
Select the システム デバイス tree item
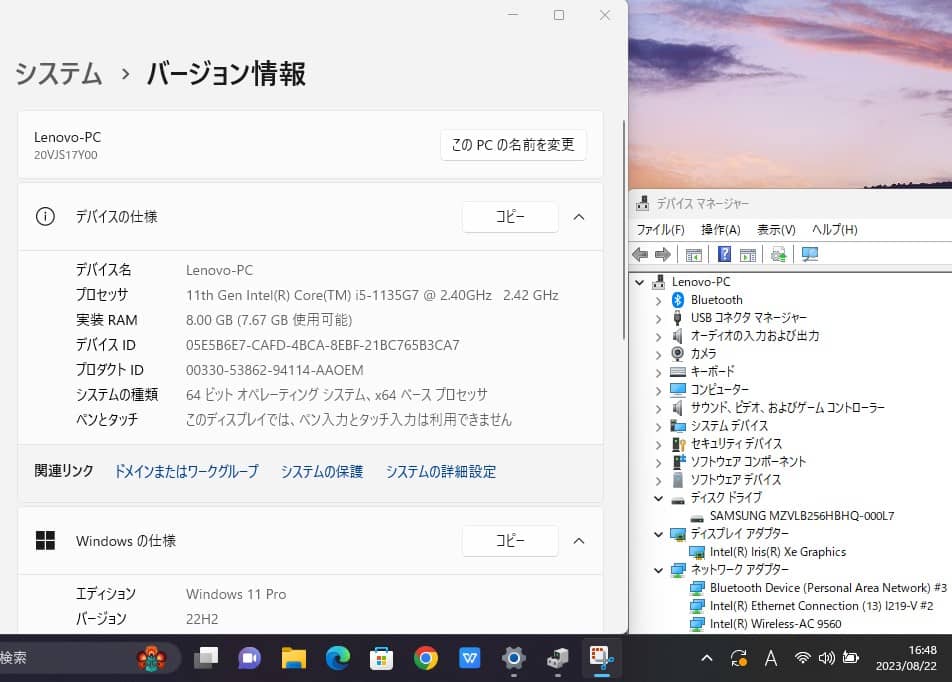tap(729, 425)
